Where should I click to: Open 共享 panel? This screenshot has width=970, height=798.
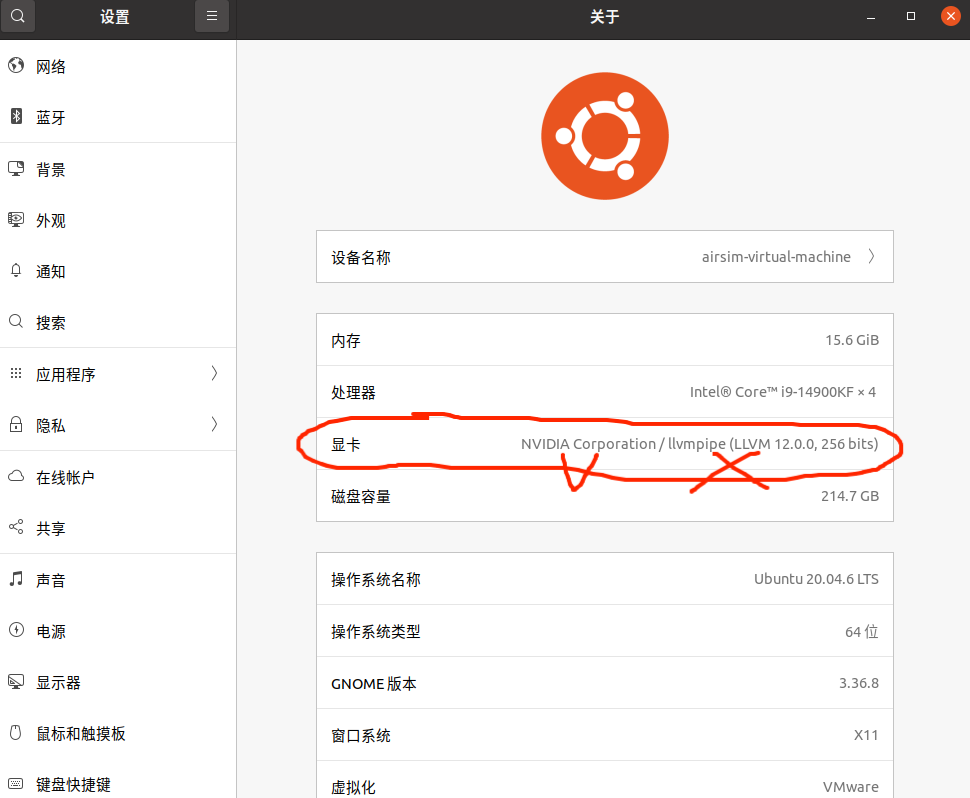tap(118, 528)
